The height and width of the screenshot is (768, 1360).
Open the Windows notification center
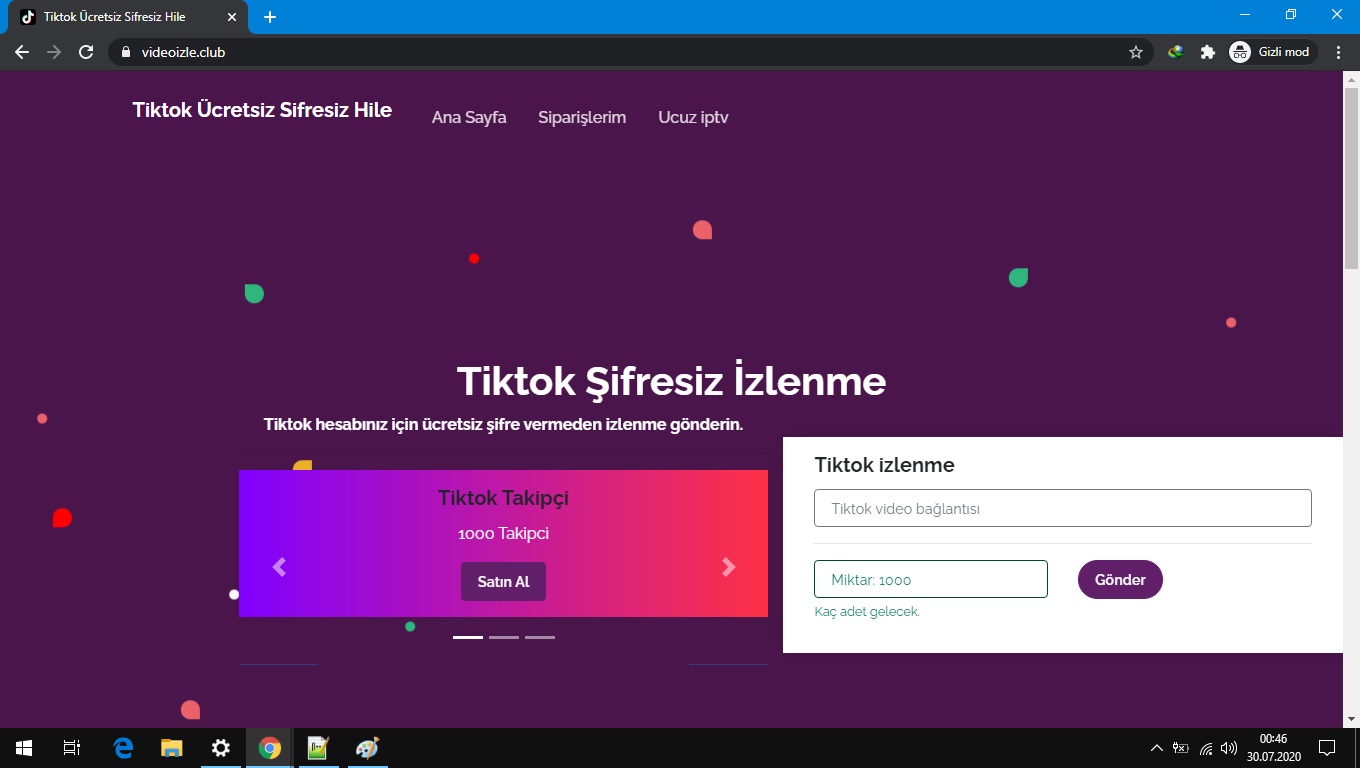click(1327, 748)
